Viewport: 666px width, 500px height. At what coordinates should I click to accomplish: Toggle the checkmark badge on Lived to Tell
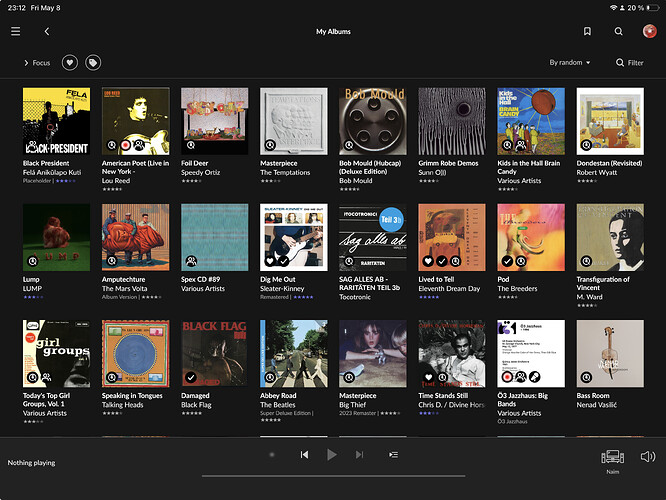pos(442,261)
